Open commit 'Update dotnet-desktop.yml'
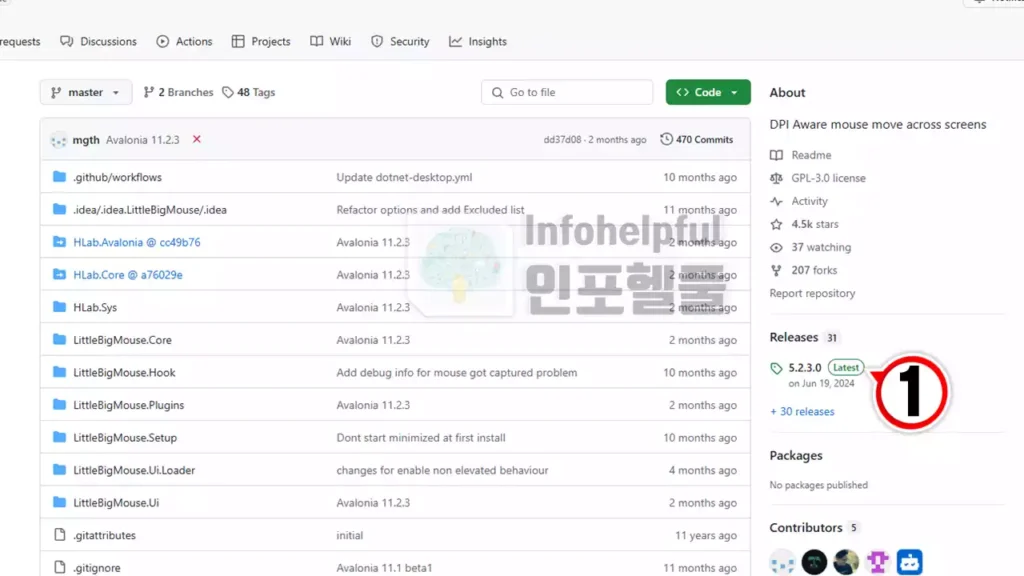This screenshot has height=576, width=1024. 404,177
